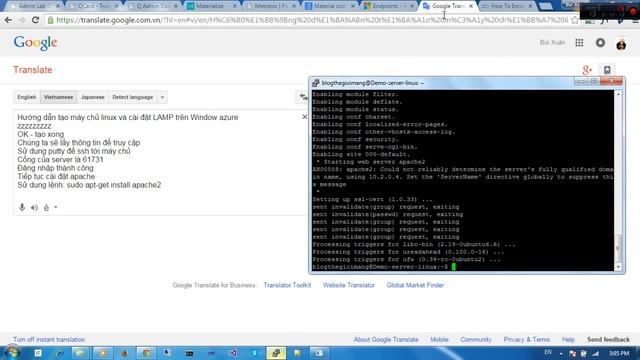Click the Google logo
Viewport: 640px width, 360px height.
coord(36,42)
